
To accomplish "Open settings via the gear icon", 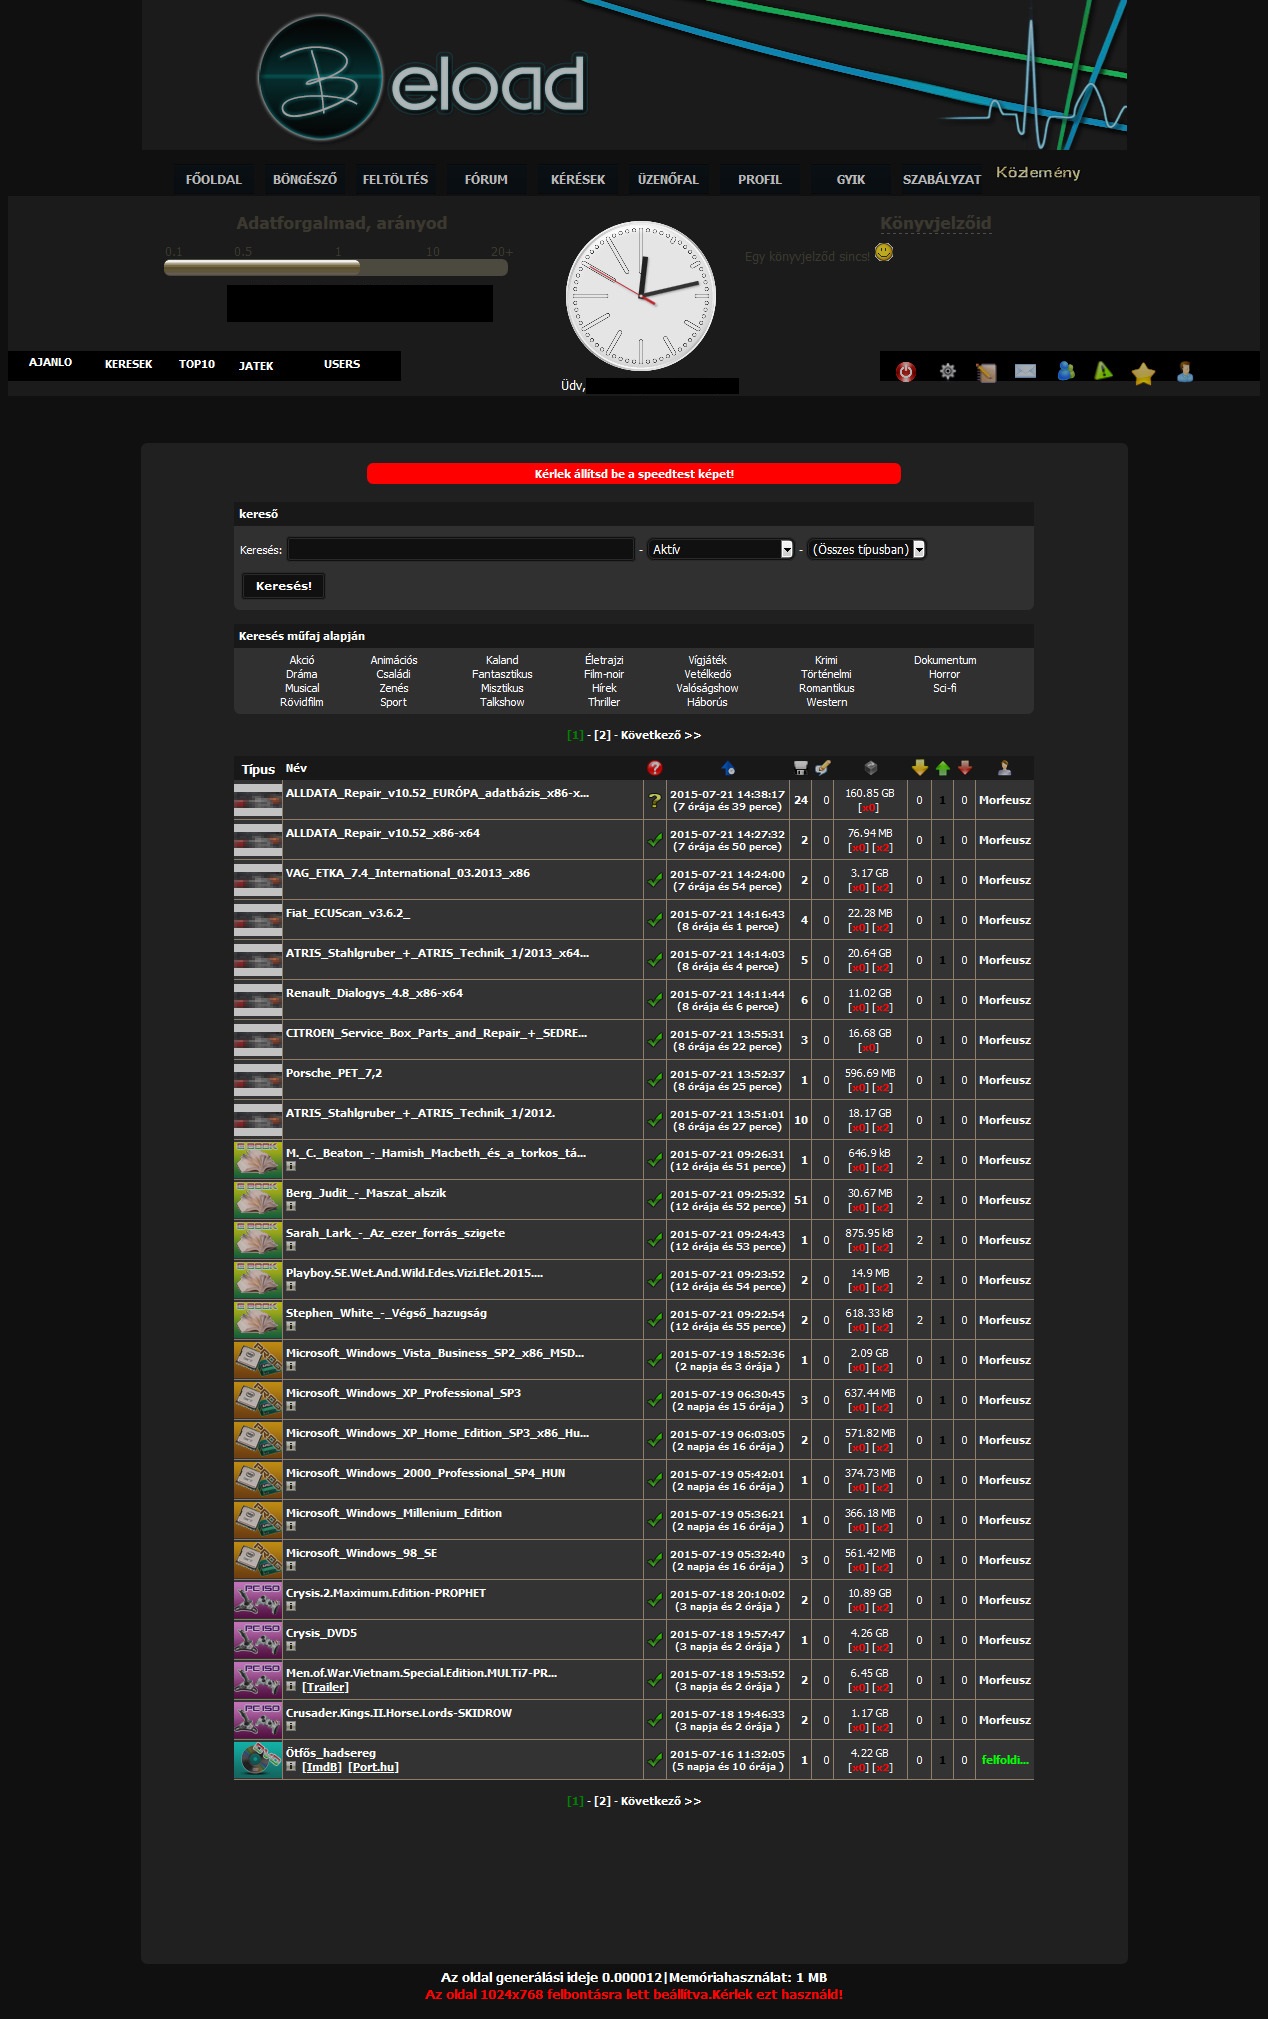I will [947, 372].
